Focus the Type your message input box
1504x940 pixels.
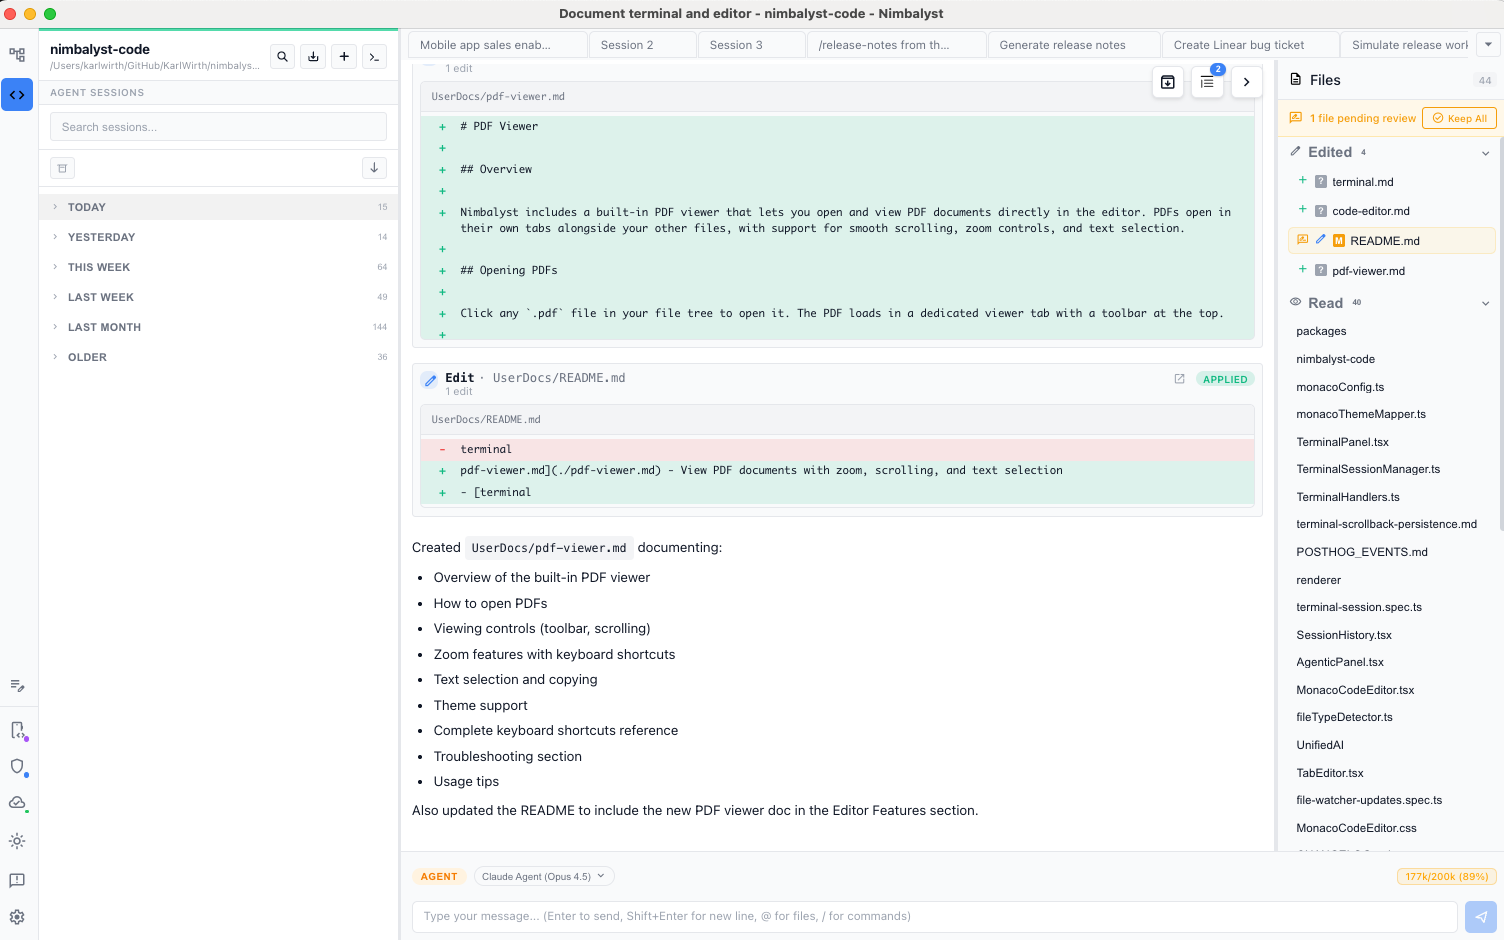[934, 917]
